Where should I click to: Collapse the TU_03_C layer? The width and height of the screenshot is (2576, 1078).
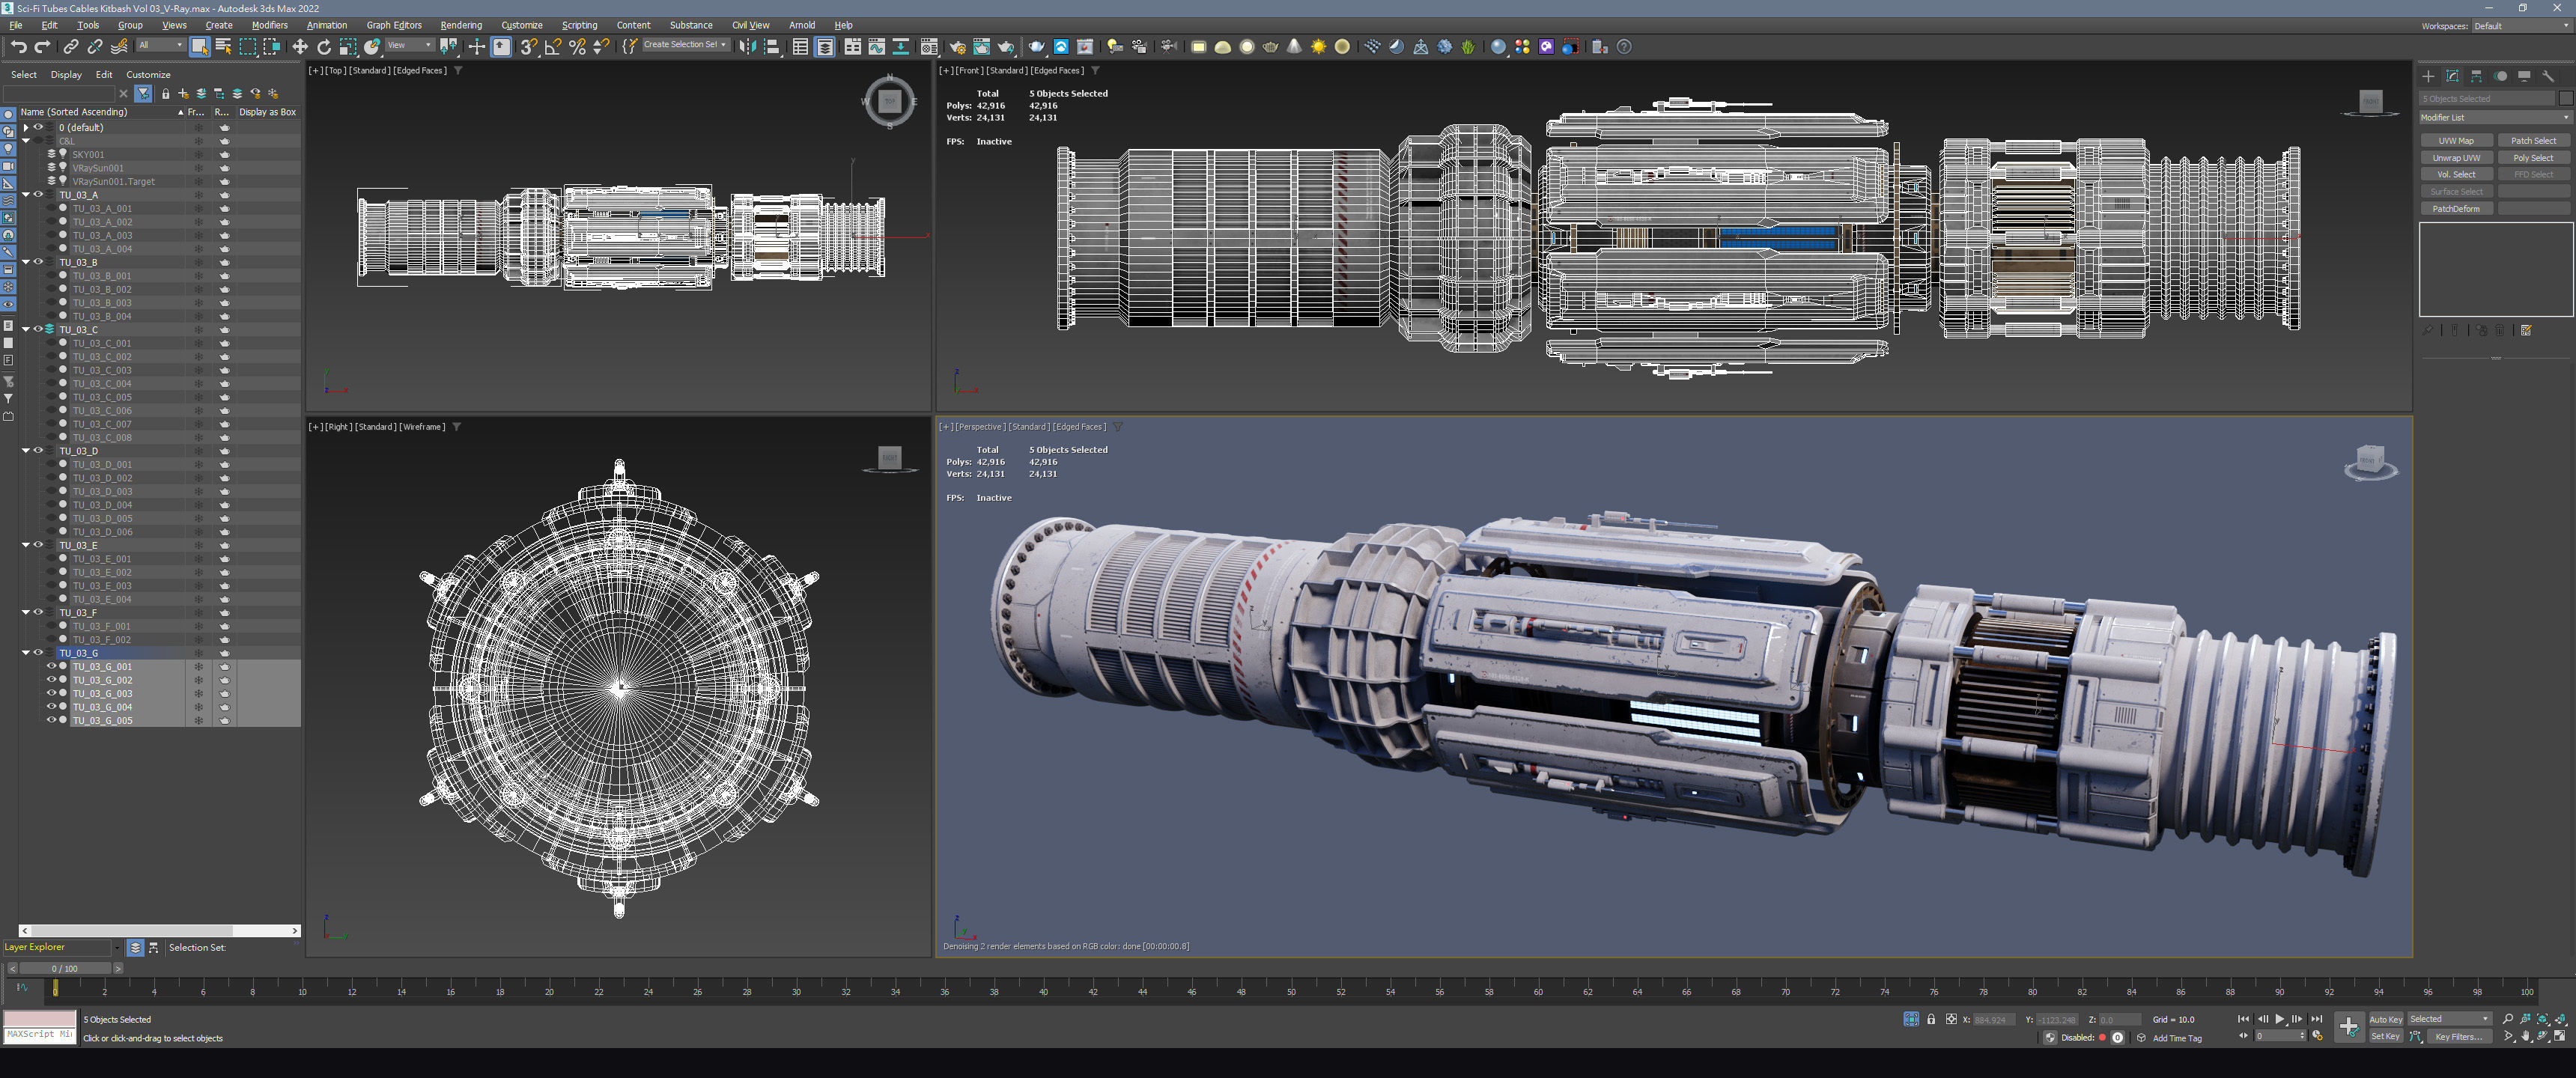click(x=26, y=329)
